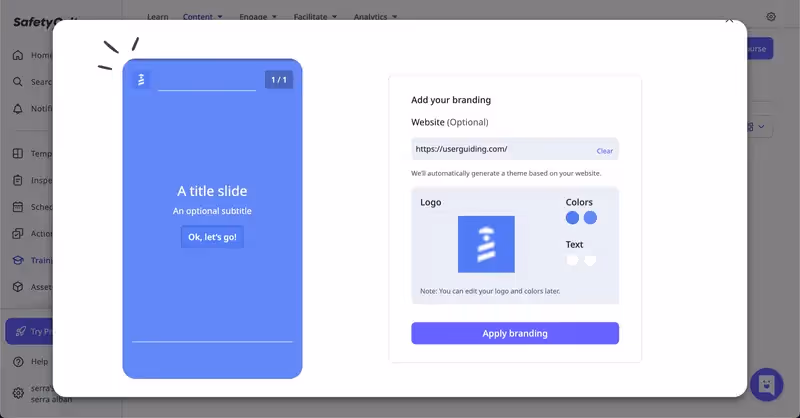Click Clear in the website field
This screenshot has width=800, height=418.
pos(605,151)
